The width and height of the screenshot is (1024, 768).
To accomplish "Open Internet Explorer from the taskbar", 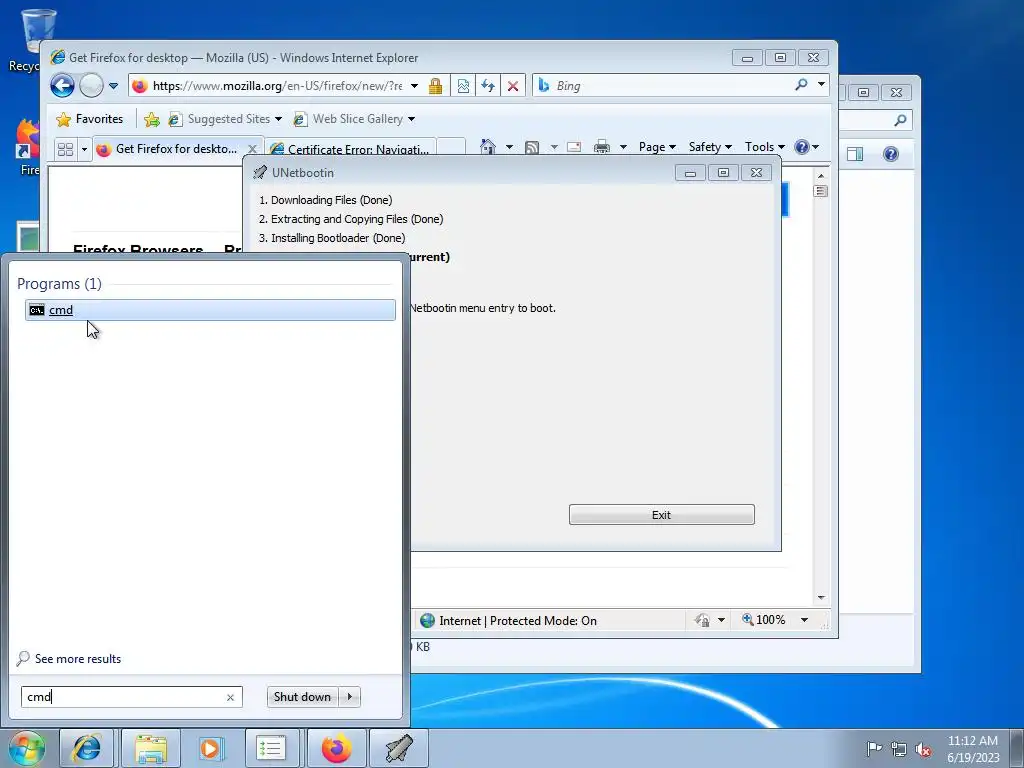I will (x=87, y=748).
